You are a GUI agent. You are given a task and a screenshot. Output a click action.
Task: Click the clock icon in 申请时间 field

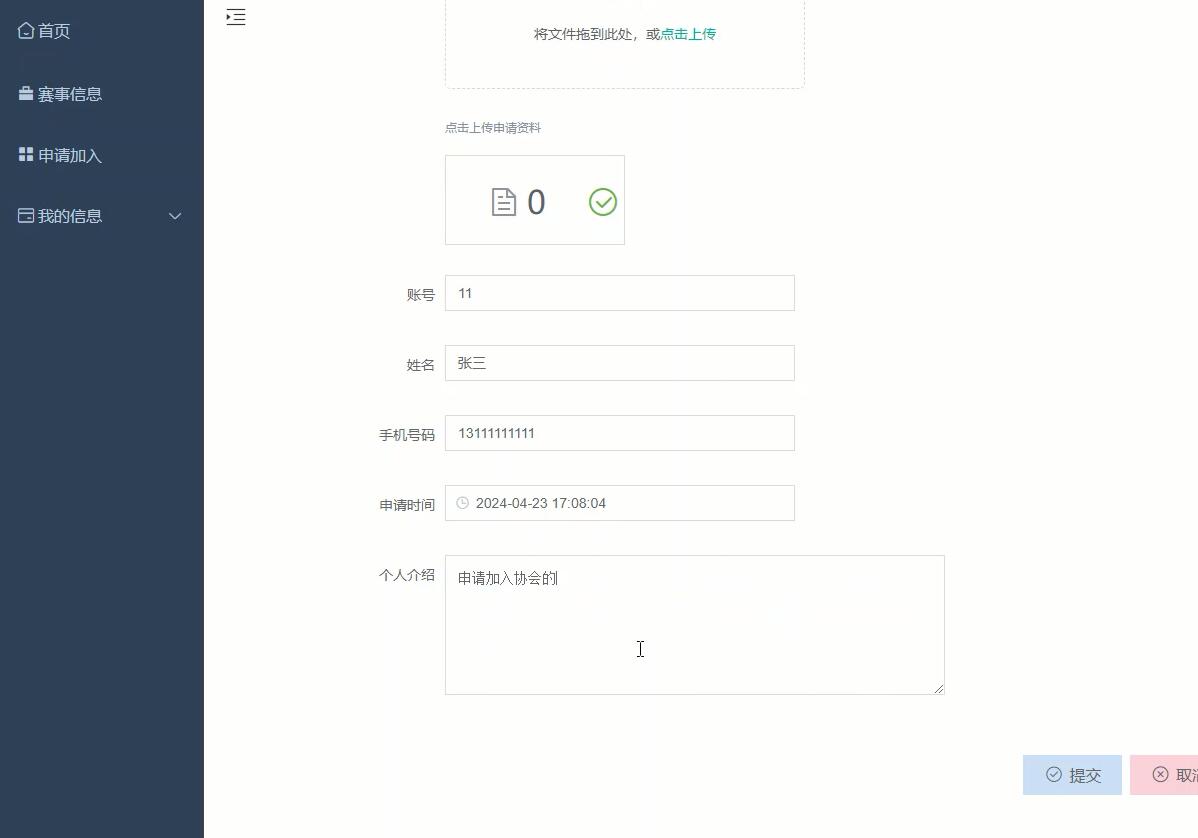[x=462, y=503]
